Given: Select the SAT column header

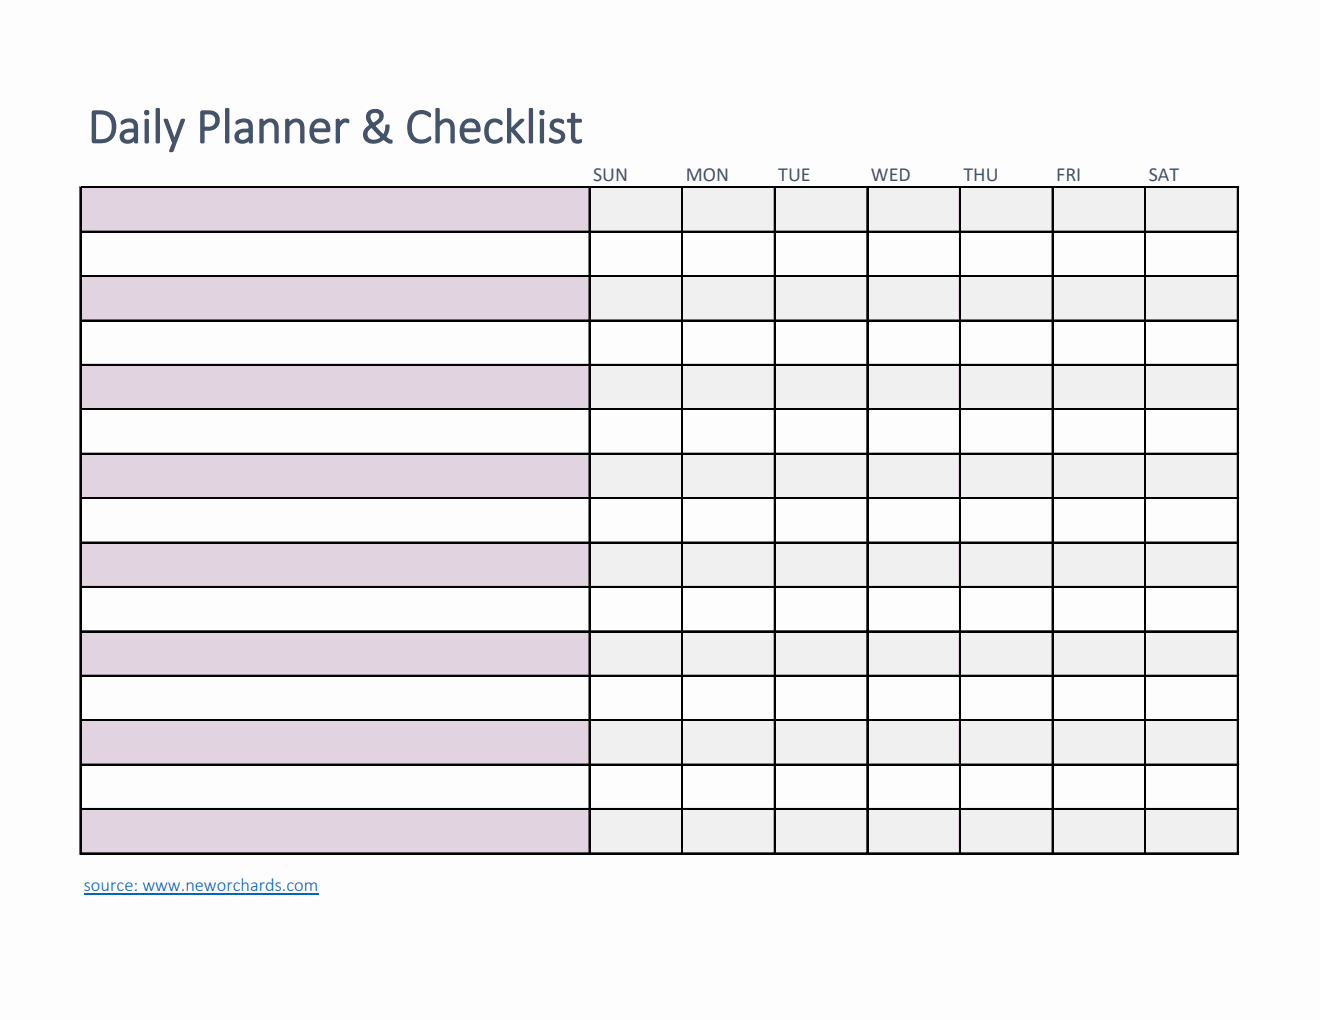Looking at the screenshot, I should (1163, 175).
